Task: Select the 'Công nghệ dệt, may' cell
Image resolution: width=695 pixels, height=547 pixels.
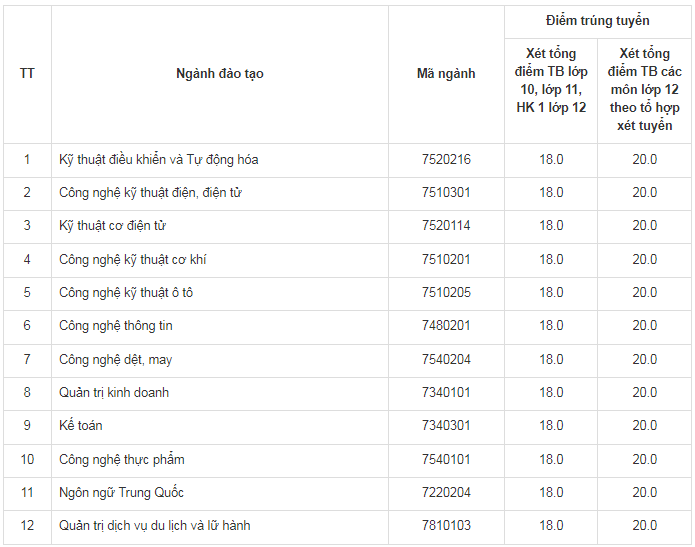Action: [116, 359]
